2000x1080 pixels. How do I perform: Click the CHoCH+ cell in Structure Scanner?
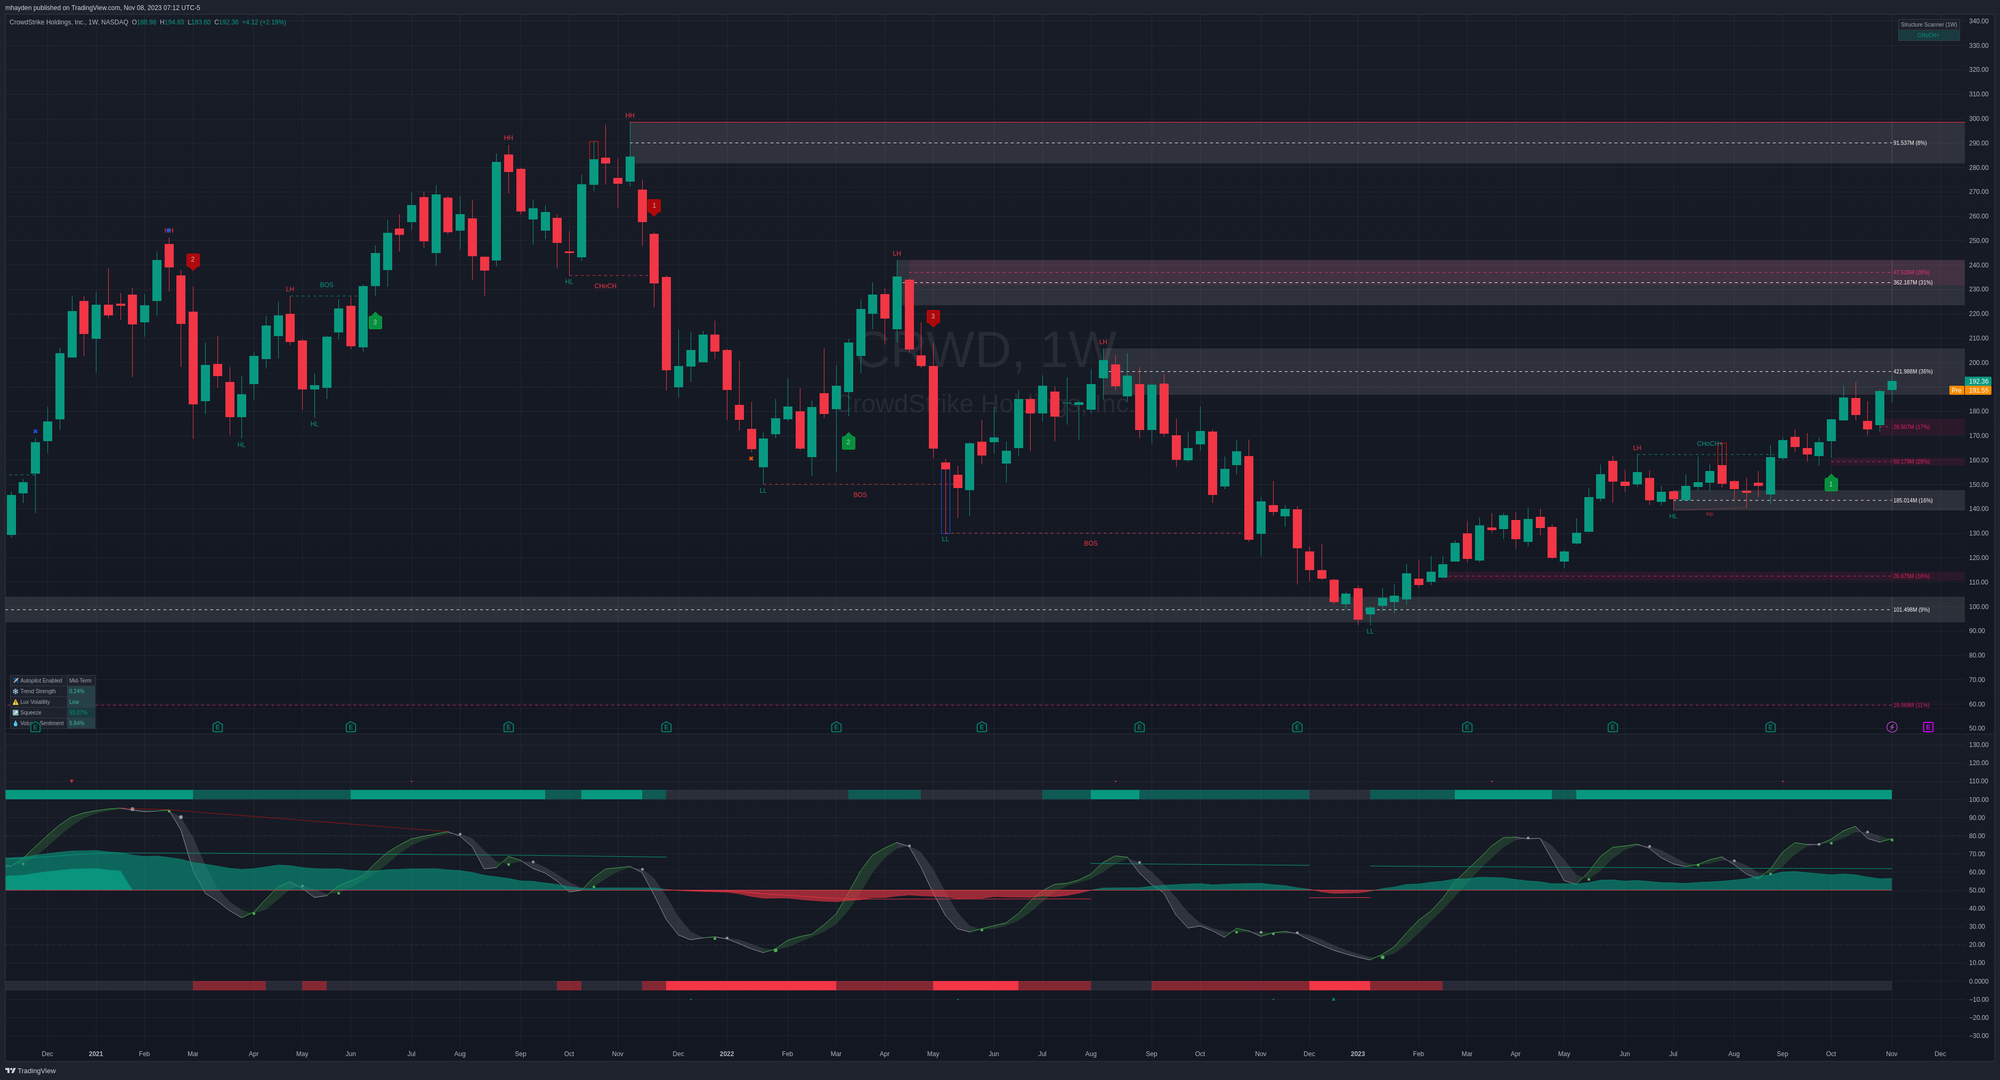point(1929,35)
